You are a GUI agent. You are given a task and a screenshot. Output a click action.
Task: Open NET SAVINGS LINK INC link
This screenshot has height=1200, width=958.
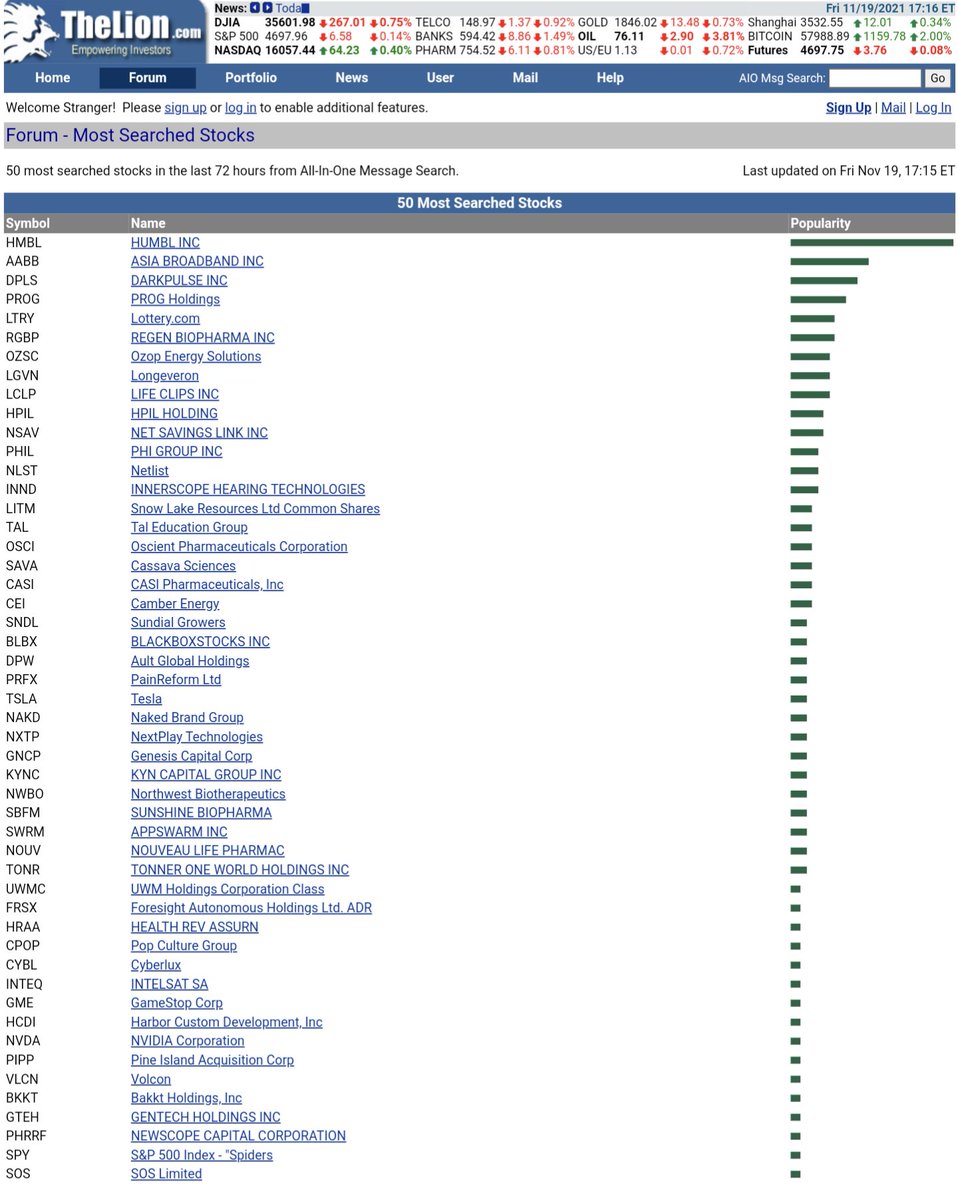199,433
